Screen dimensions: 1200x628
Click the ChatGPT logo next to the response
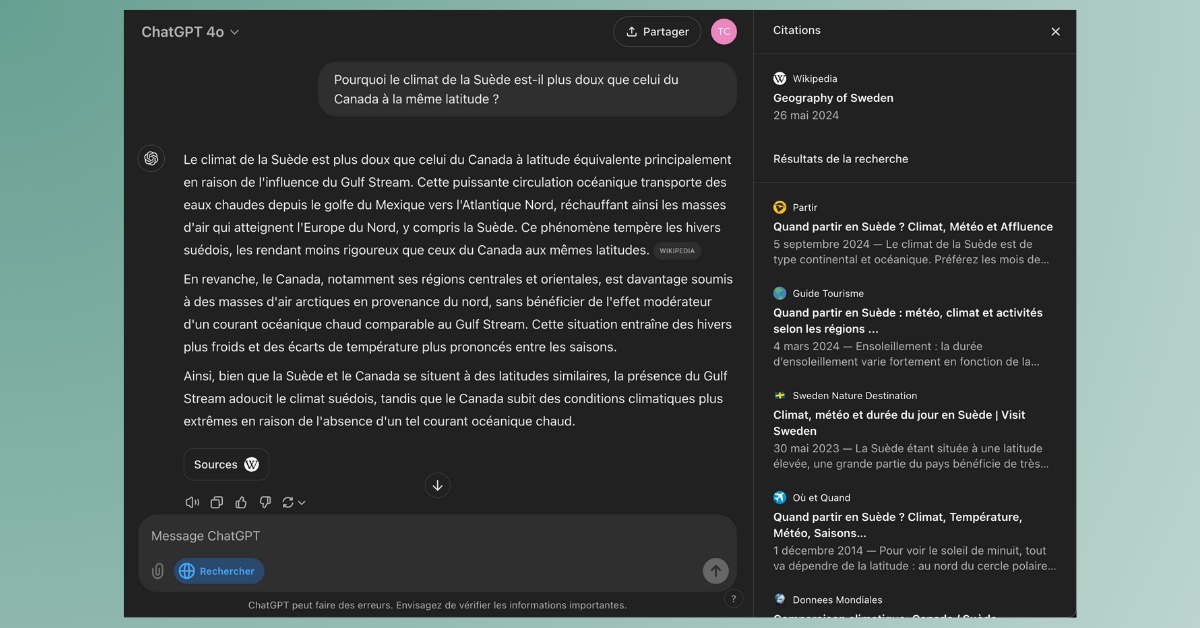151,158
